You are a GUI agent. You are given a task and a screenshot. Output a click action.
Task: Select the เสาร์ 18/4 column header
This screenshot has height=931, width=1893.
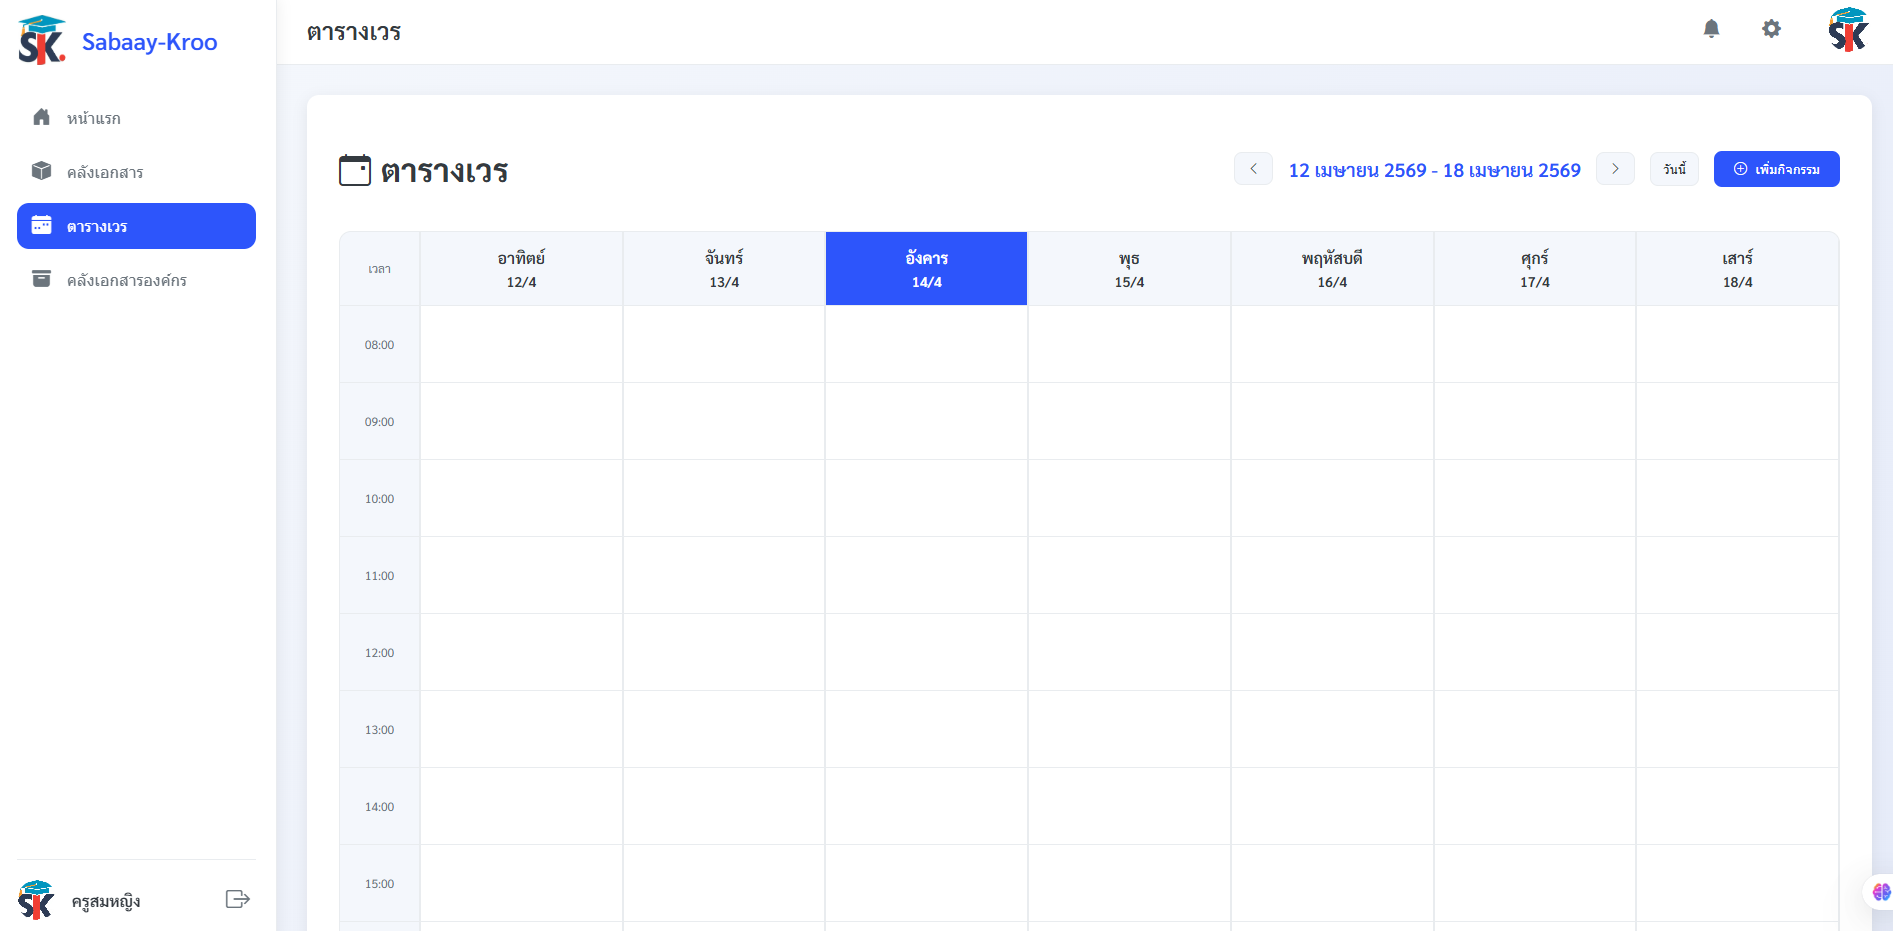(x=1737, y=268)
